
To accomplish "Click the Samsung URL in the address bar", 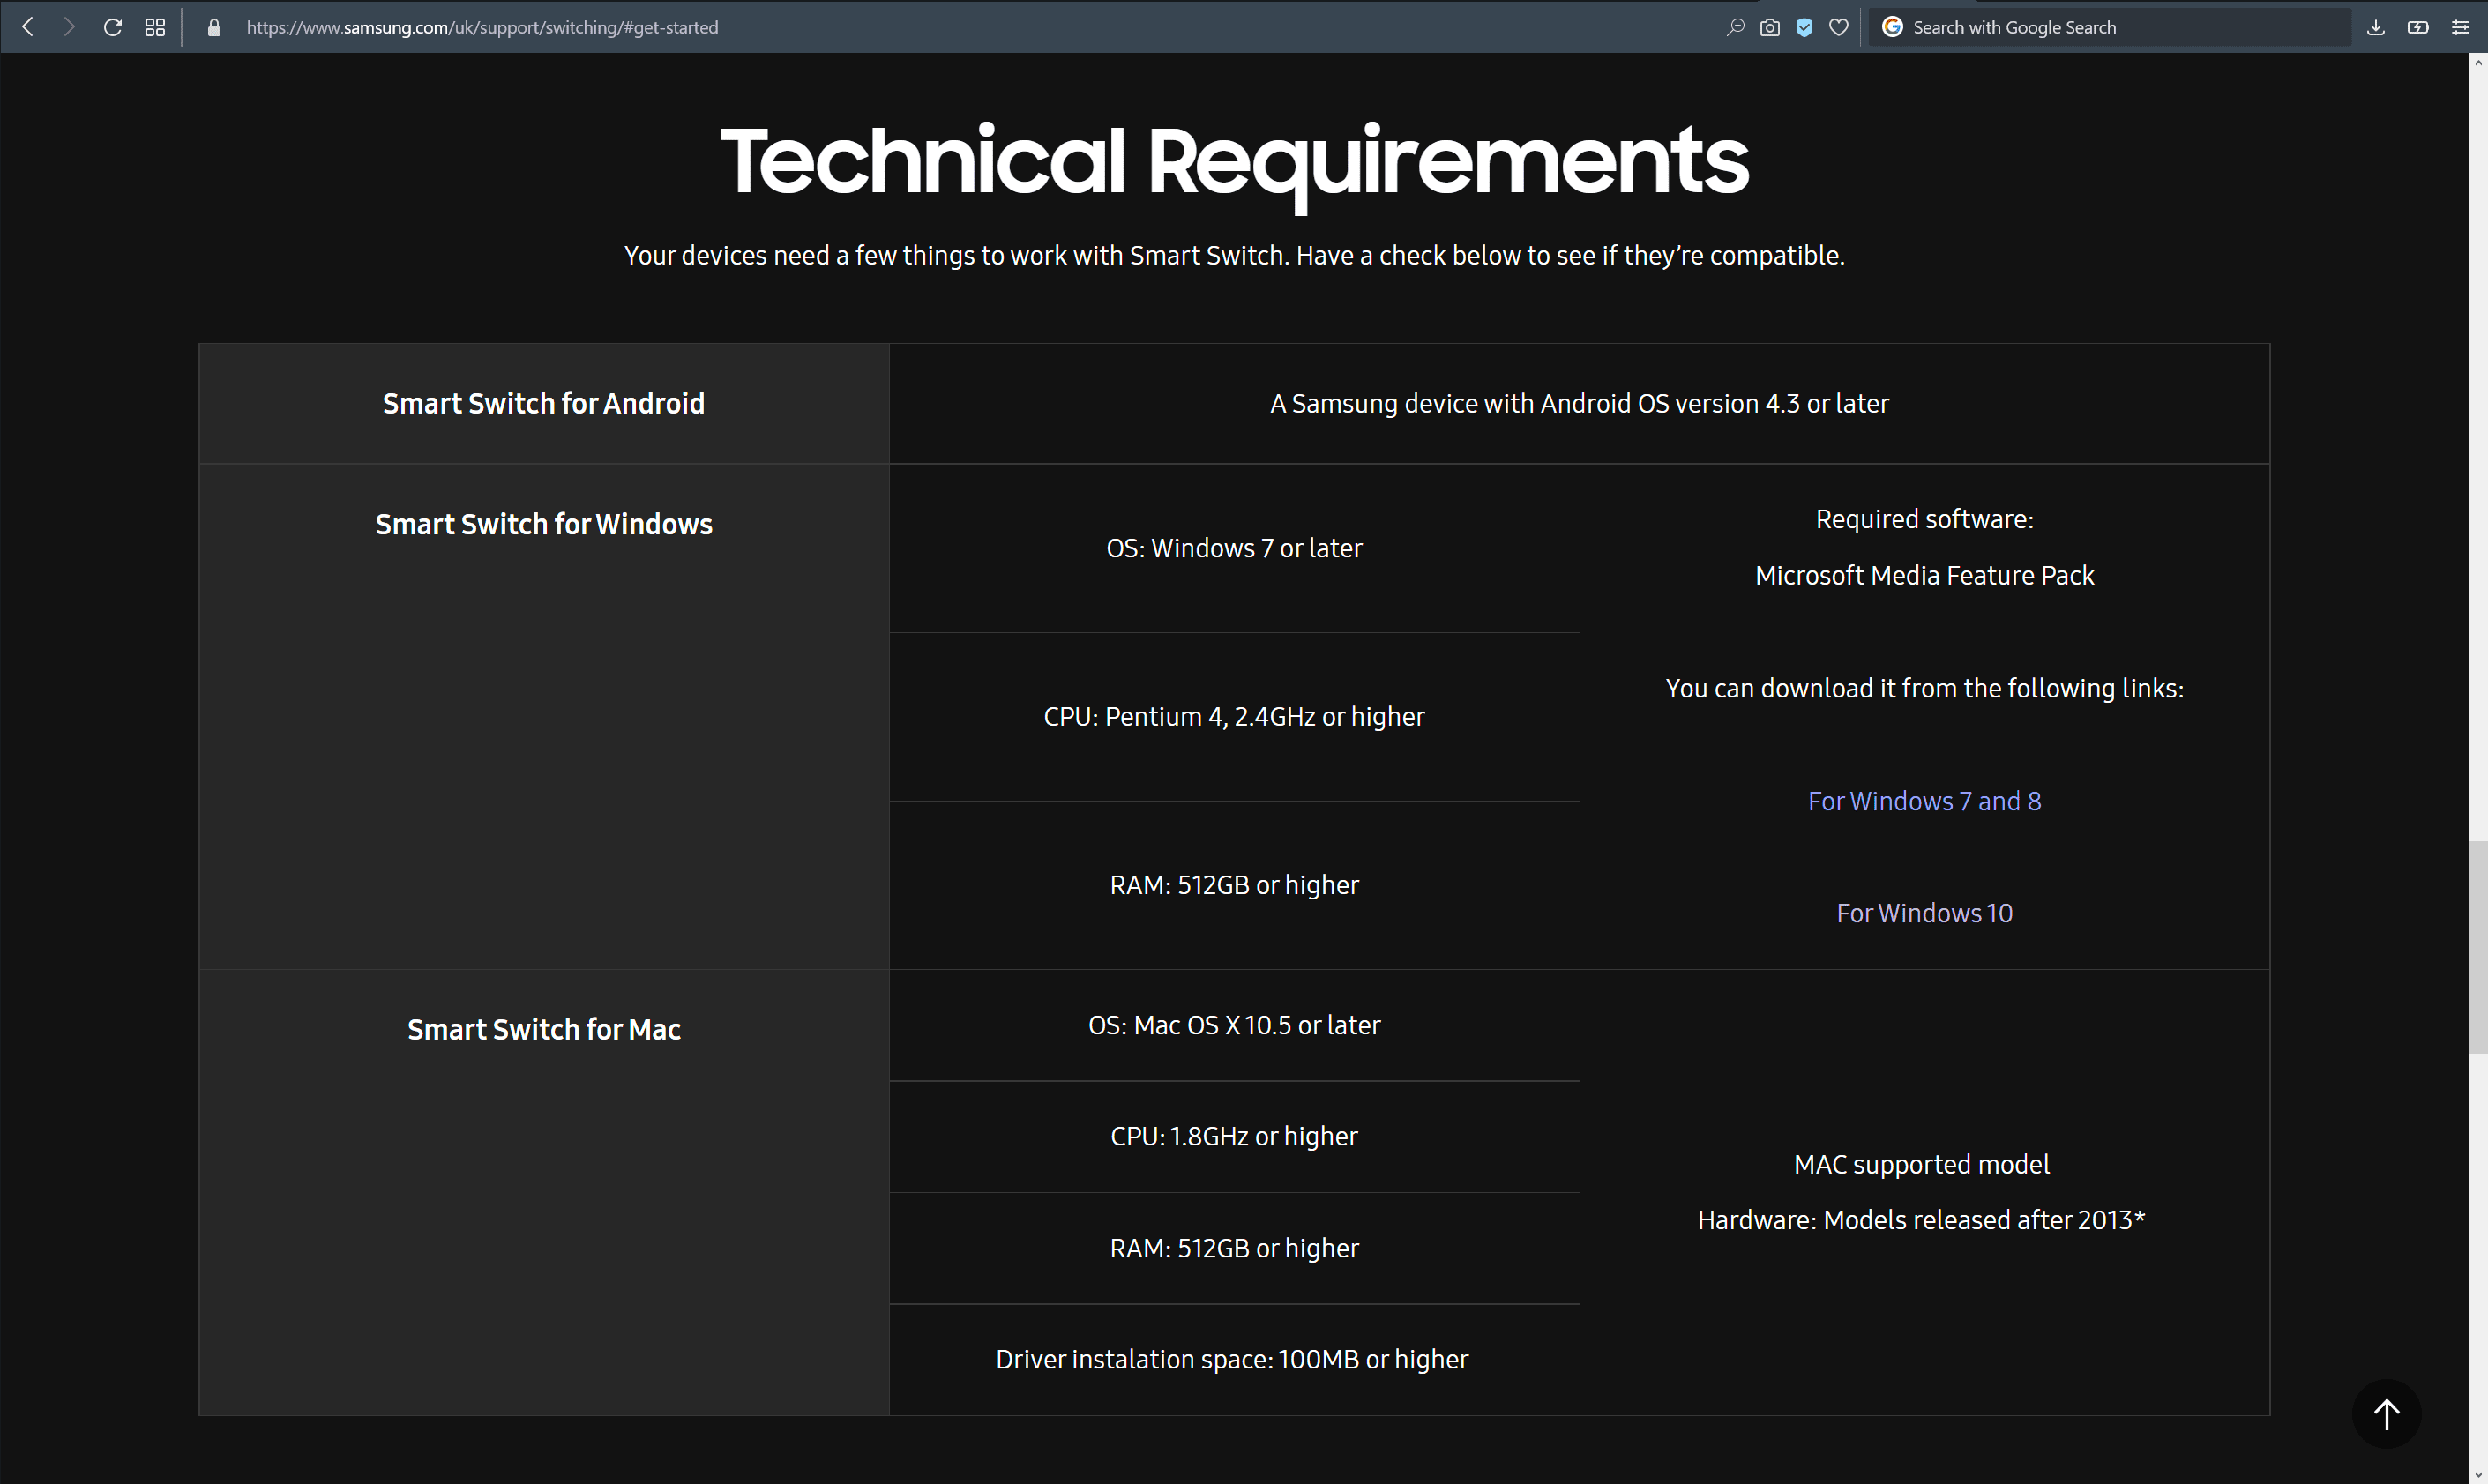I will point(482,27).
